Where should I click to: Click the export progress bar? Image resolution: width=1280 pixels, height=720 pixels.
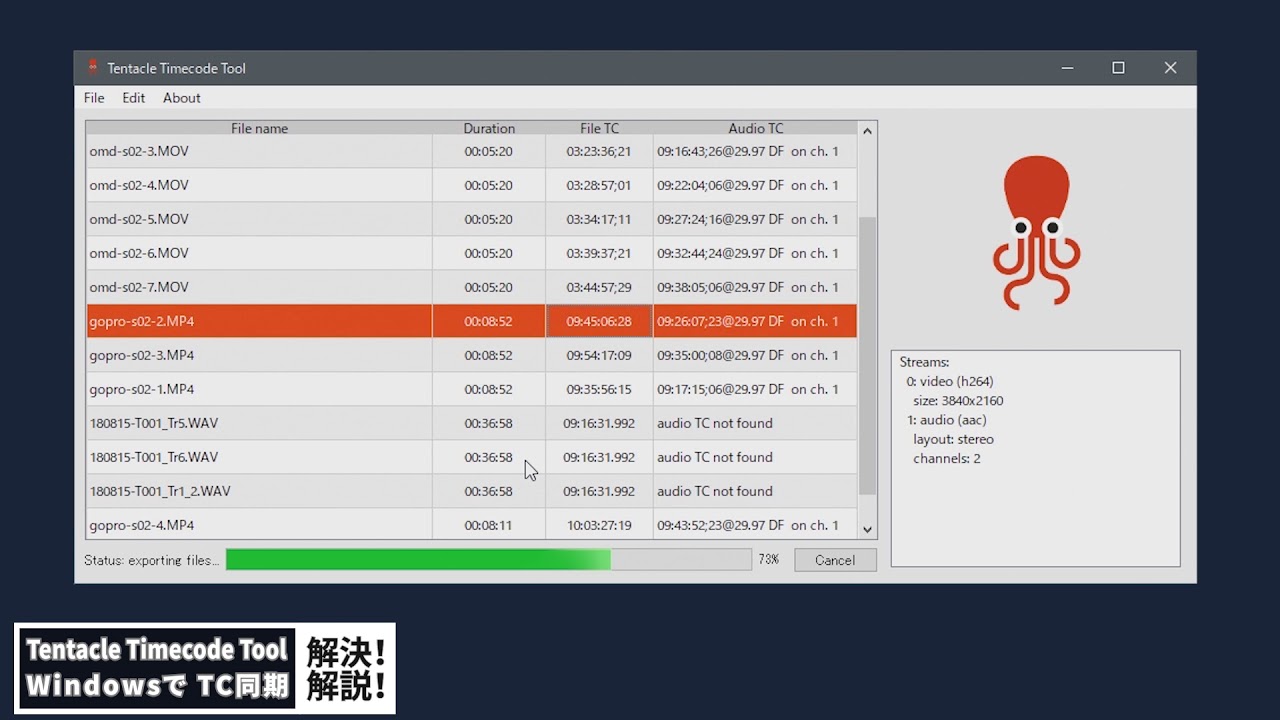click(488, 560)
